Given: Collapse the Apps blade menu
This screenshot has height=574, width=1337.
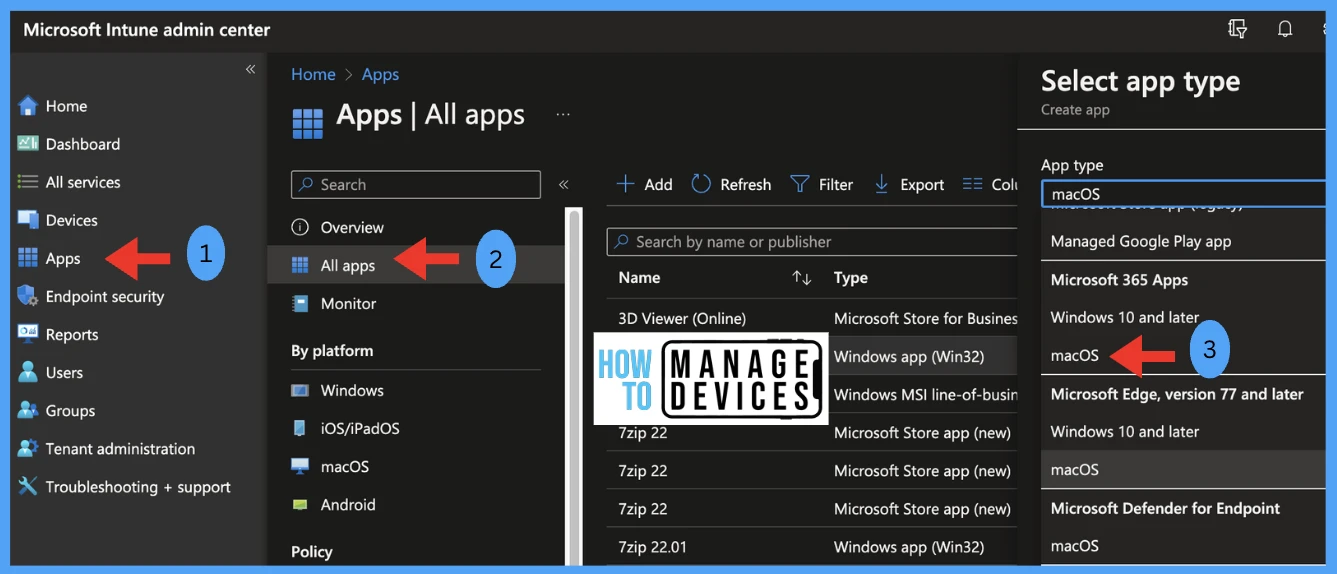Looking at the screenshot, I should 563,184.
